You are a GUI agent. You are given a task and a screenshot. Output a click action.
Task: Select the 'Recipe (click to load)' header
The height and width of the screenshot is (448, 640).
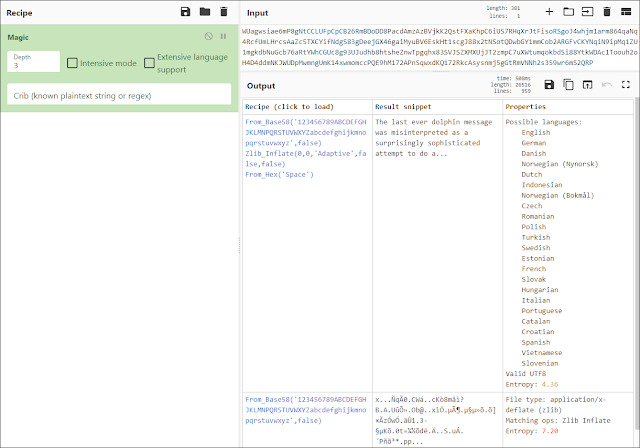pyautogui.click(x=289, y=106)
